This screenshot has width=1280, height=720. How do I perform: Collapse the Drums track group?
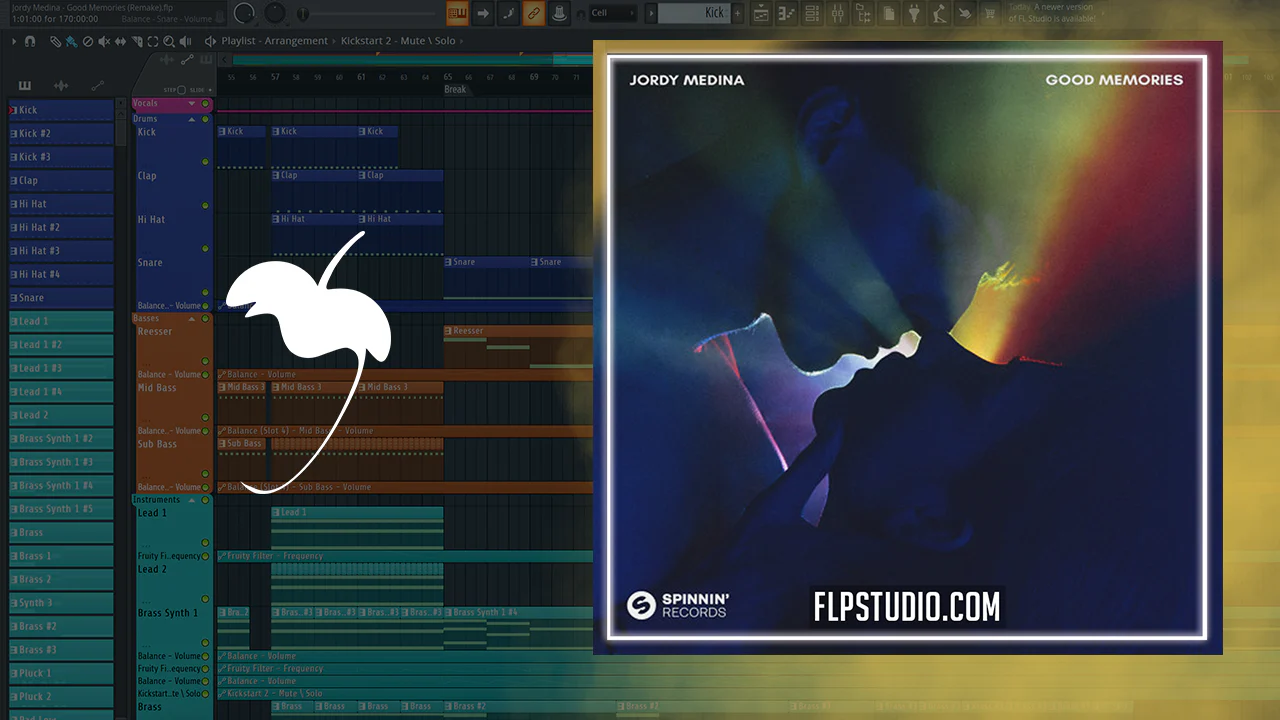click(x=192, y=119)
